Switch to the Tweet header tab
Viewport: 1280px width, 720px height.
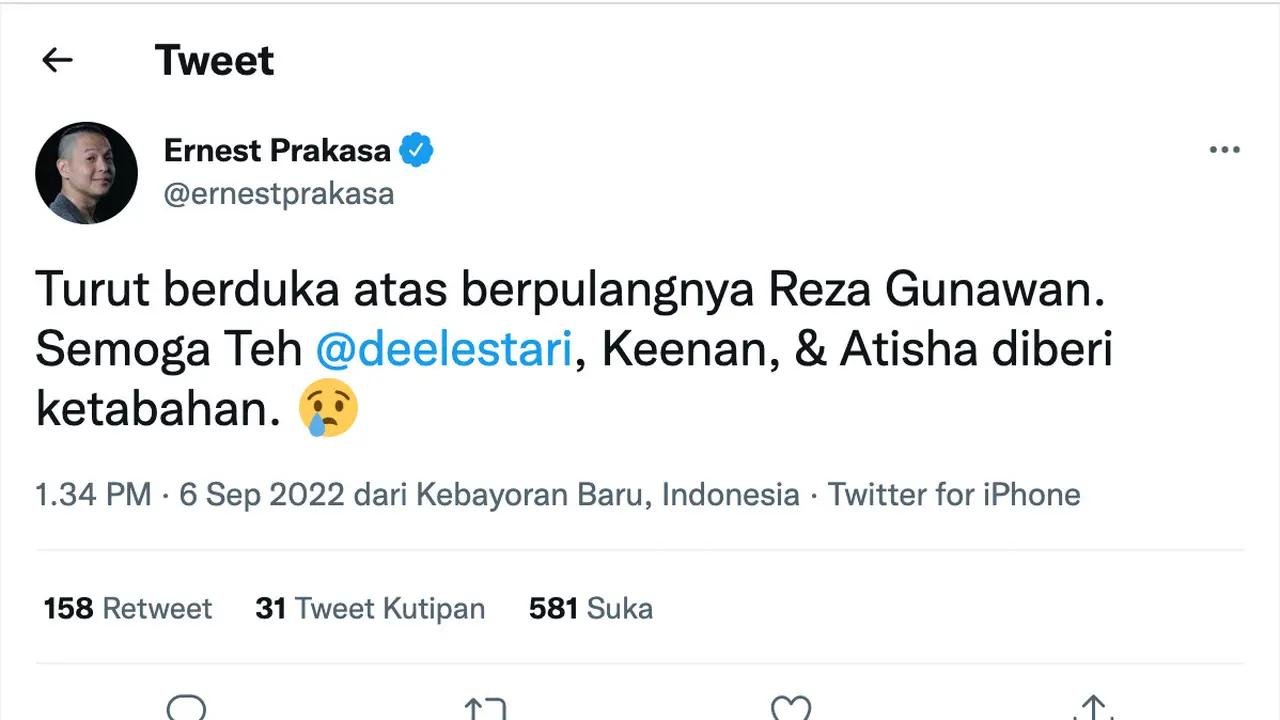214,60
